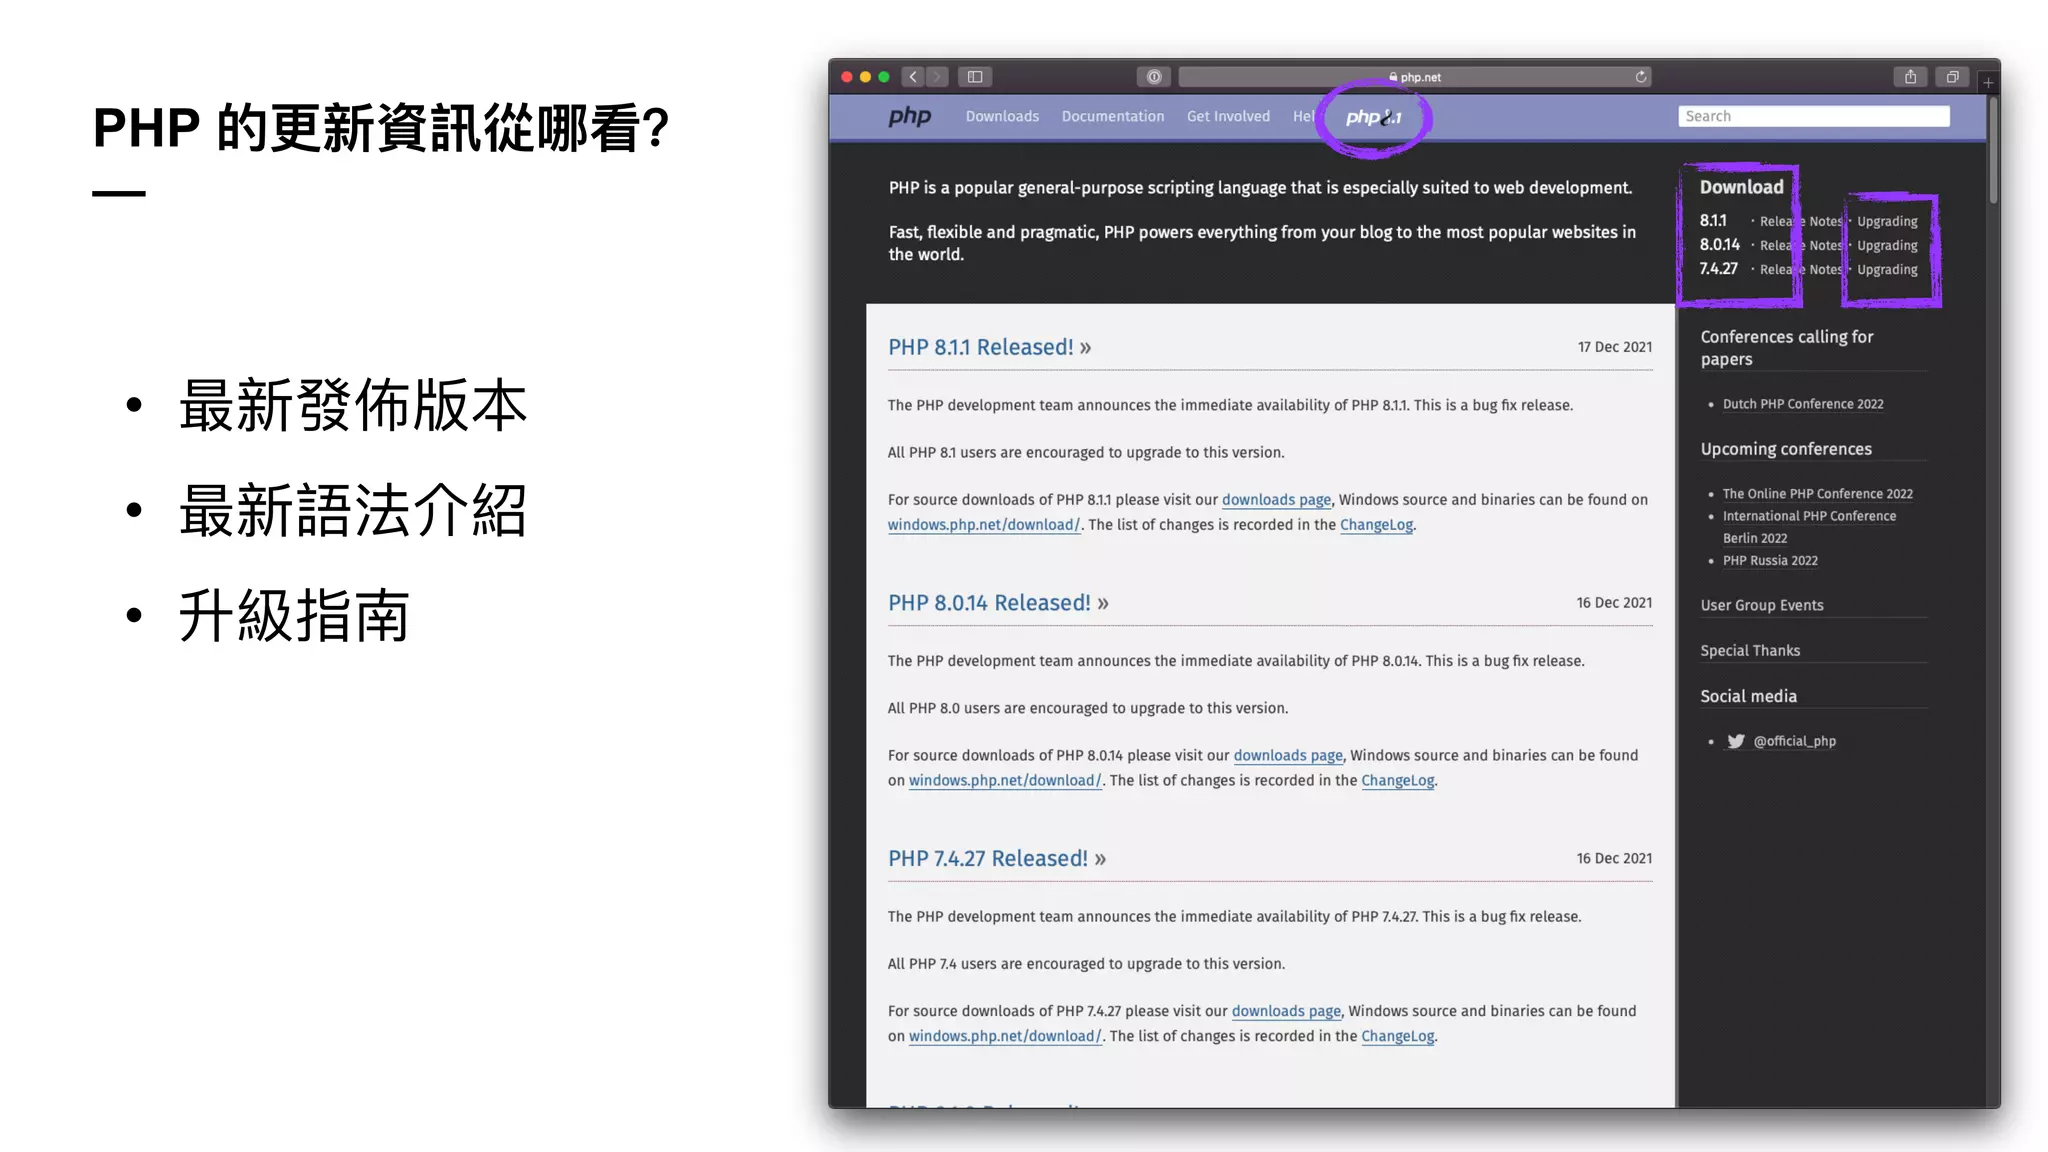
Task: Open the Downloads menu item
Action: pos(1002,116)
